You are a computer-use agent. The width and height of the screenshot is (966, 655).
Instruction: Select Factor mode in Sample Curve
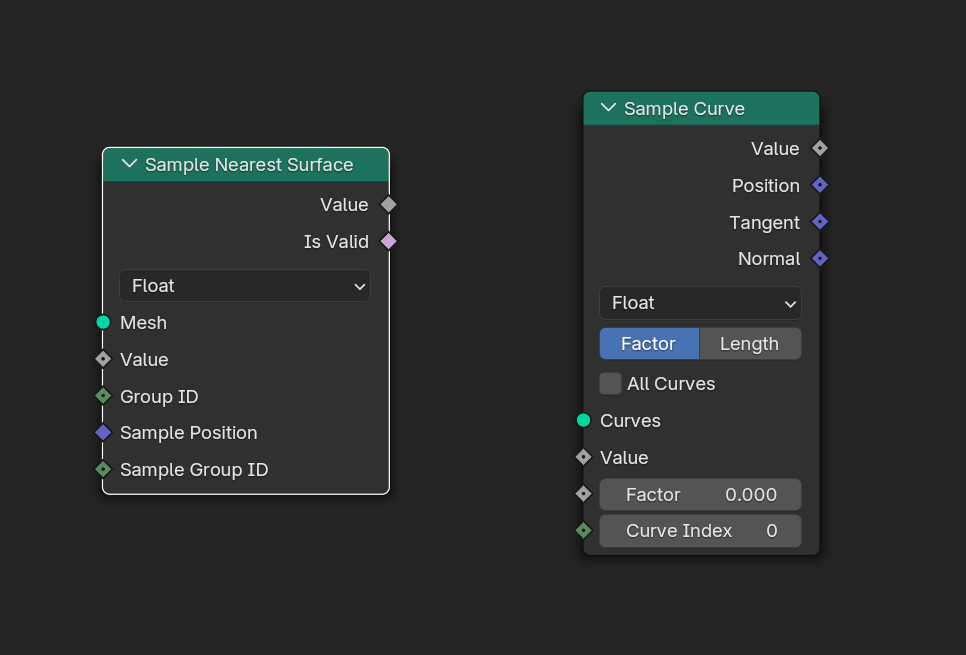(649, 343)
